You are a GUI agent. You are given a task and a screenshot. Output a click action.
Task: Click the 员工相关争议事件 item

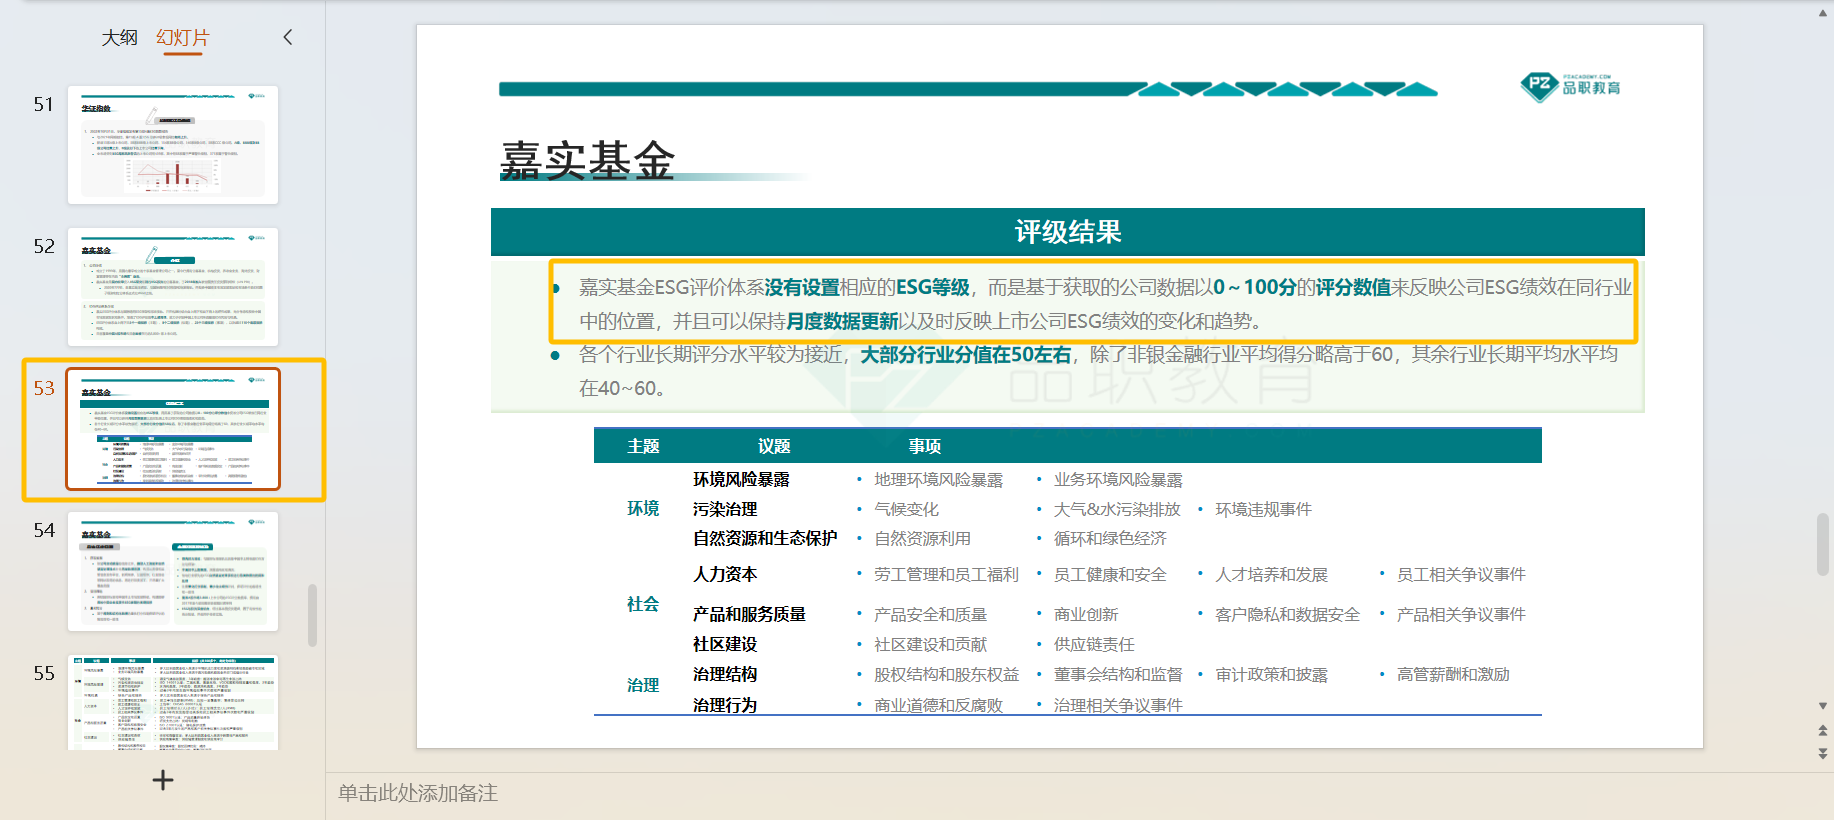[1461, 575]
